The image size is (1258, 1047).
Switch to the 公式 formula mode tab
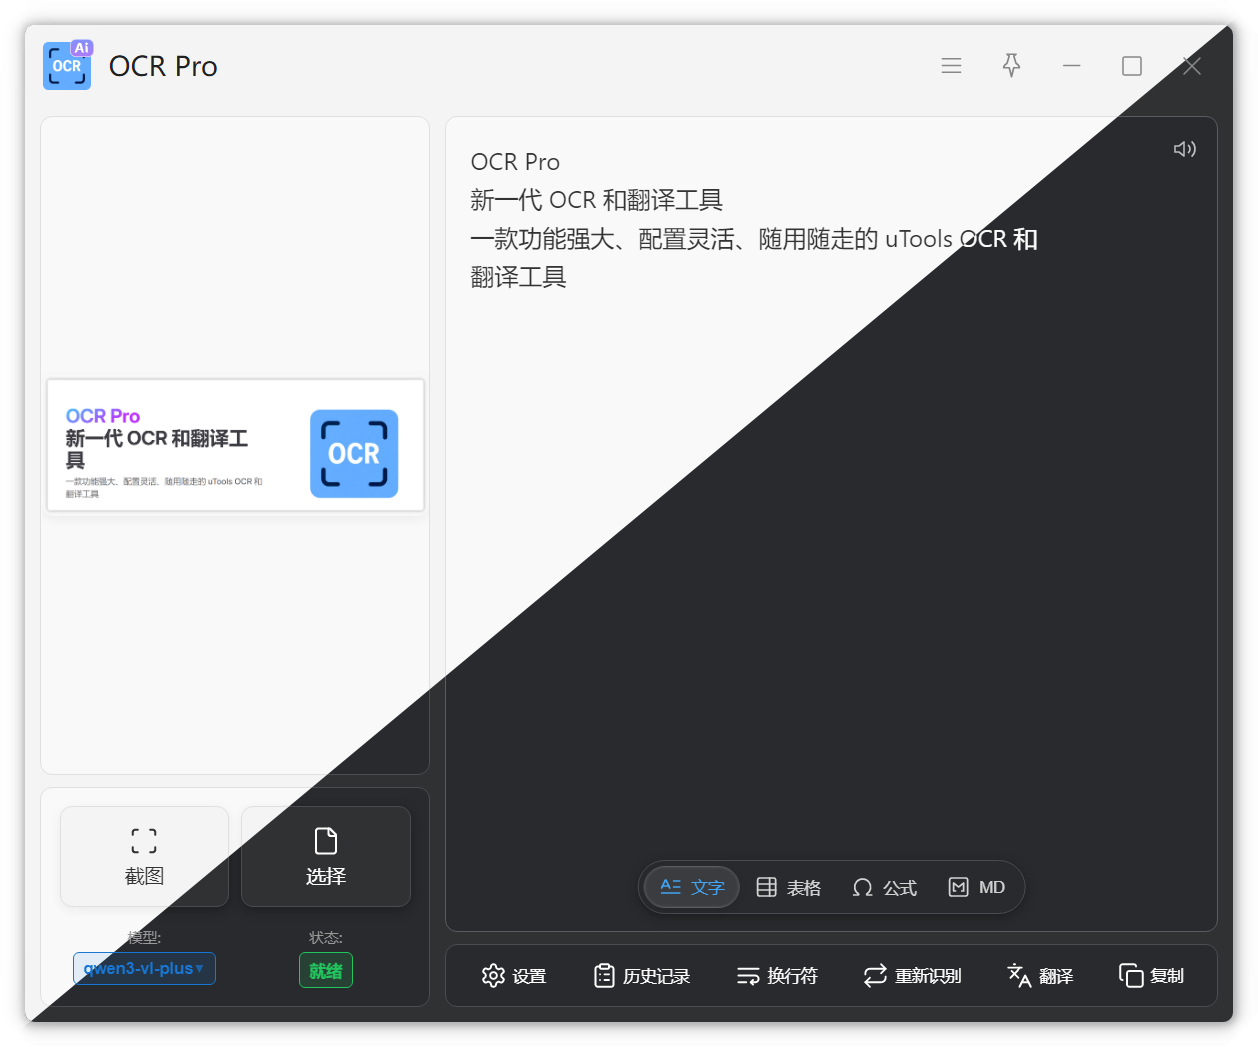(885, 887)
